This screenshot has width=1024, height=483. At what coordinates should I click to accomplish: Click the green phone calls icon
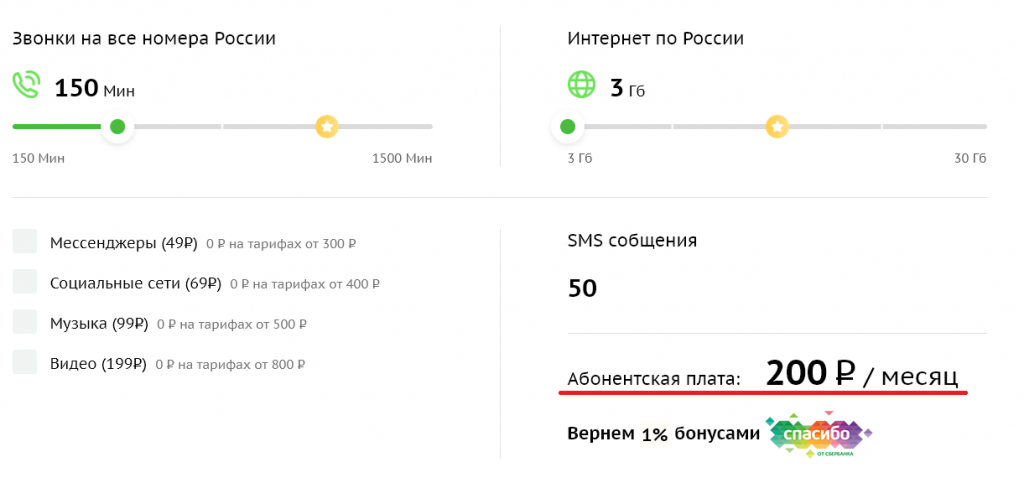click(x=27, y=84)
